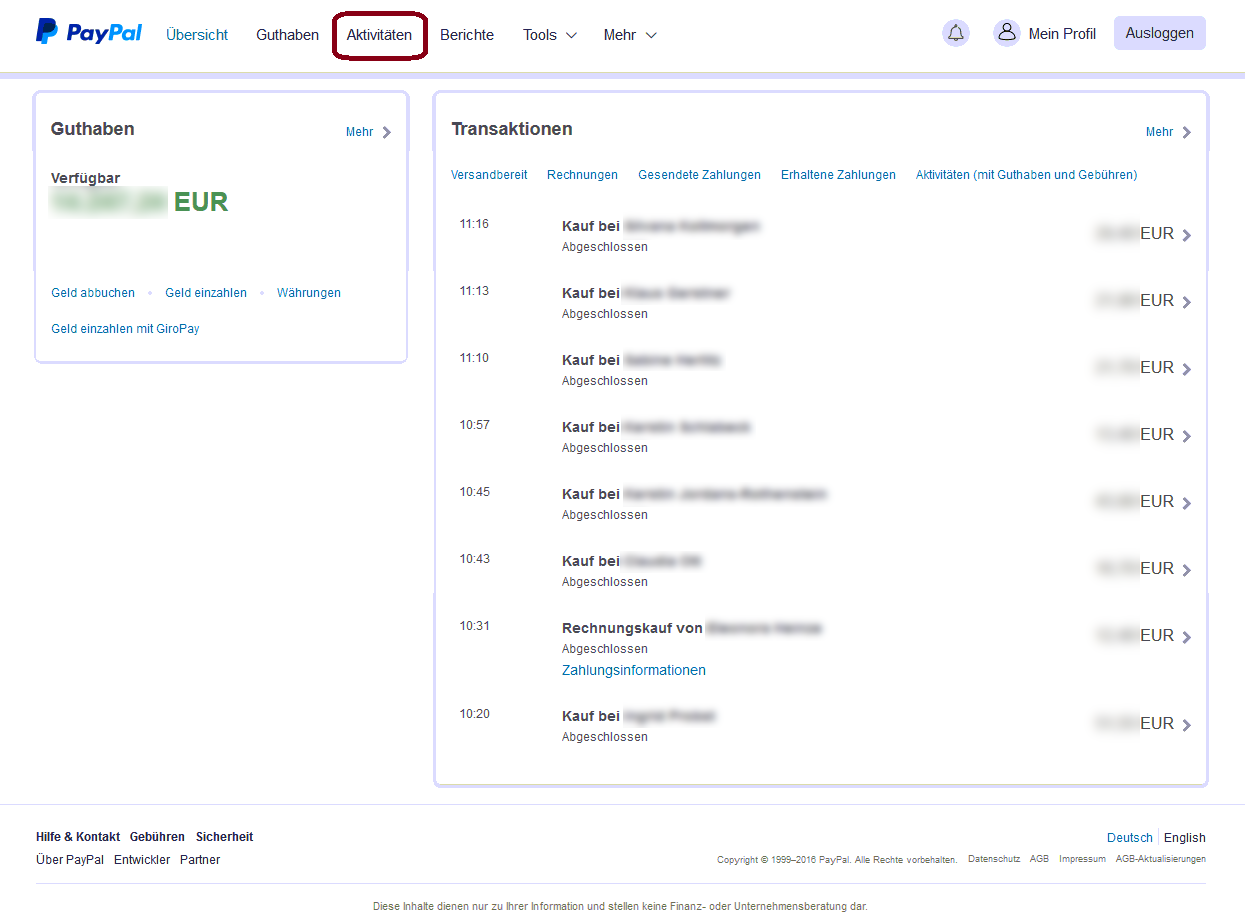Switch to Gesendete Zahlungen filter
The width and height of the screenshot is (1245, 919).
coord(699,175)
